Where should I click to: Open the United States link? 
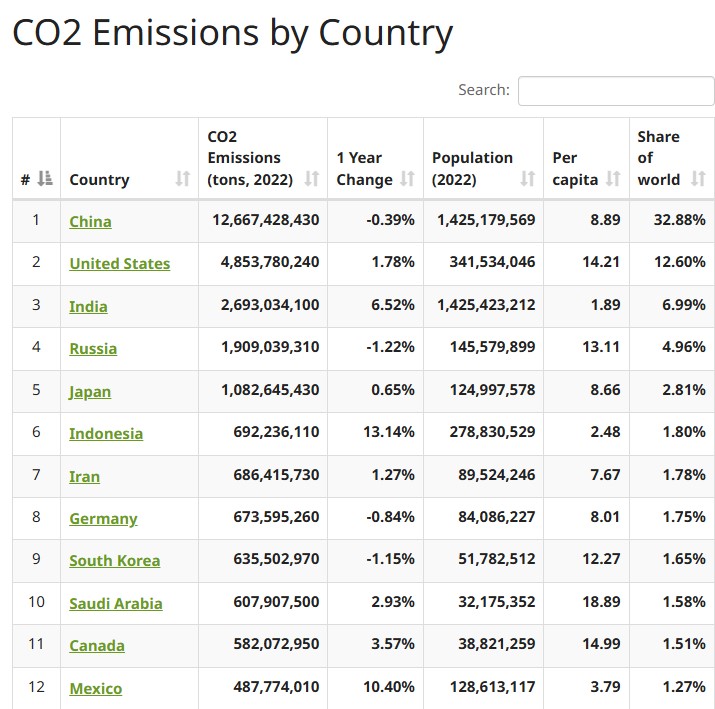coord(119,264)
